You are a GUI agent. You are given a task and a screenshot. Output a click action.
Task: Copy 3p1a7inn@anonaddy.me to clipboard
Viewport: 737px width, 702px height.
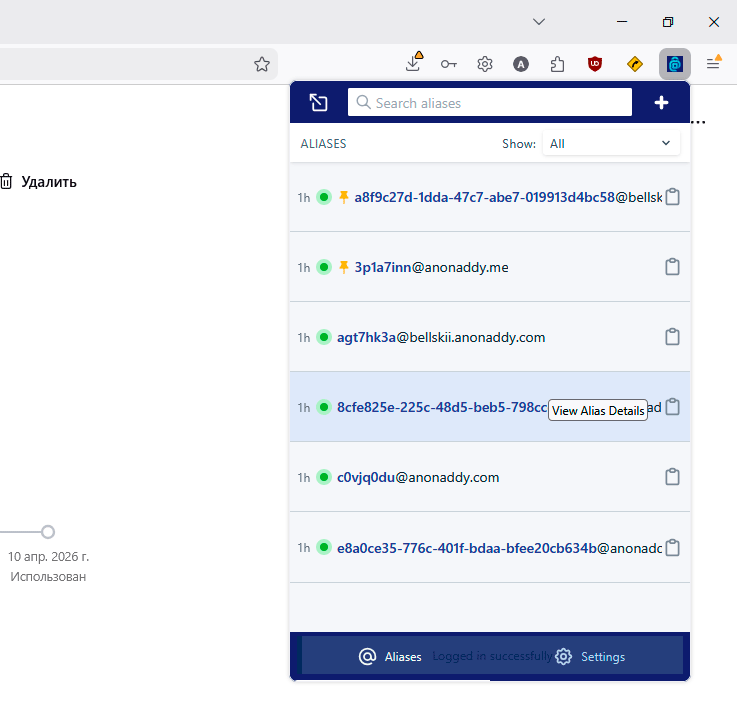click(672, 267)
